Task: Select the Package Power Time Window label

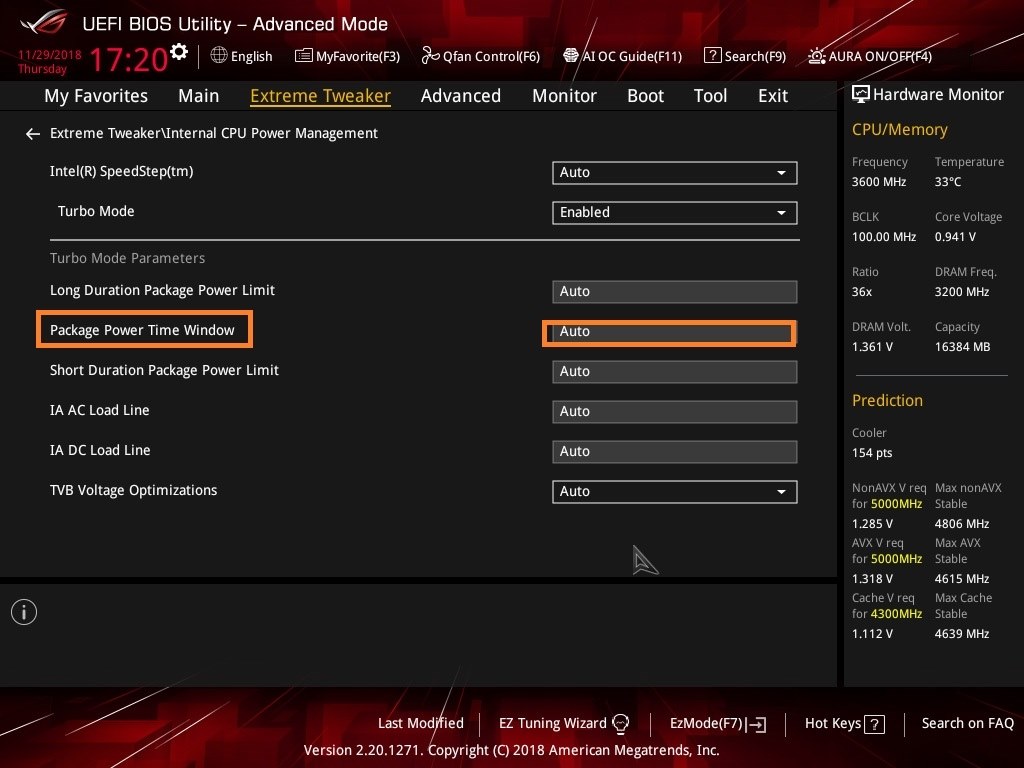Action: click(x=142, y=330)
